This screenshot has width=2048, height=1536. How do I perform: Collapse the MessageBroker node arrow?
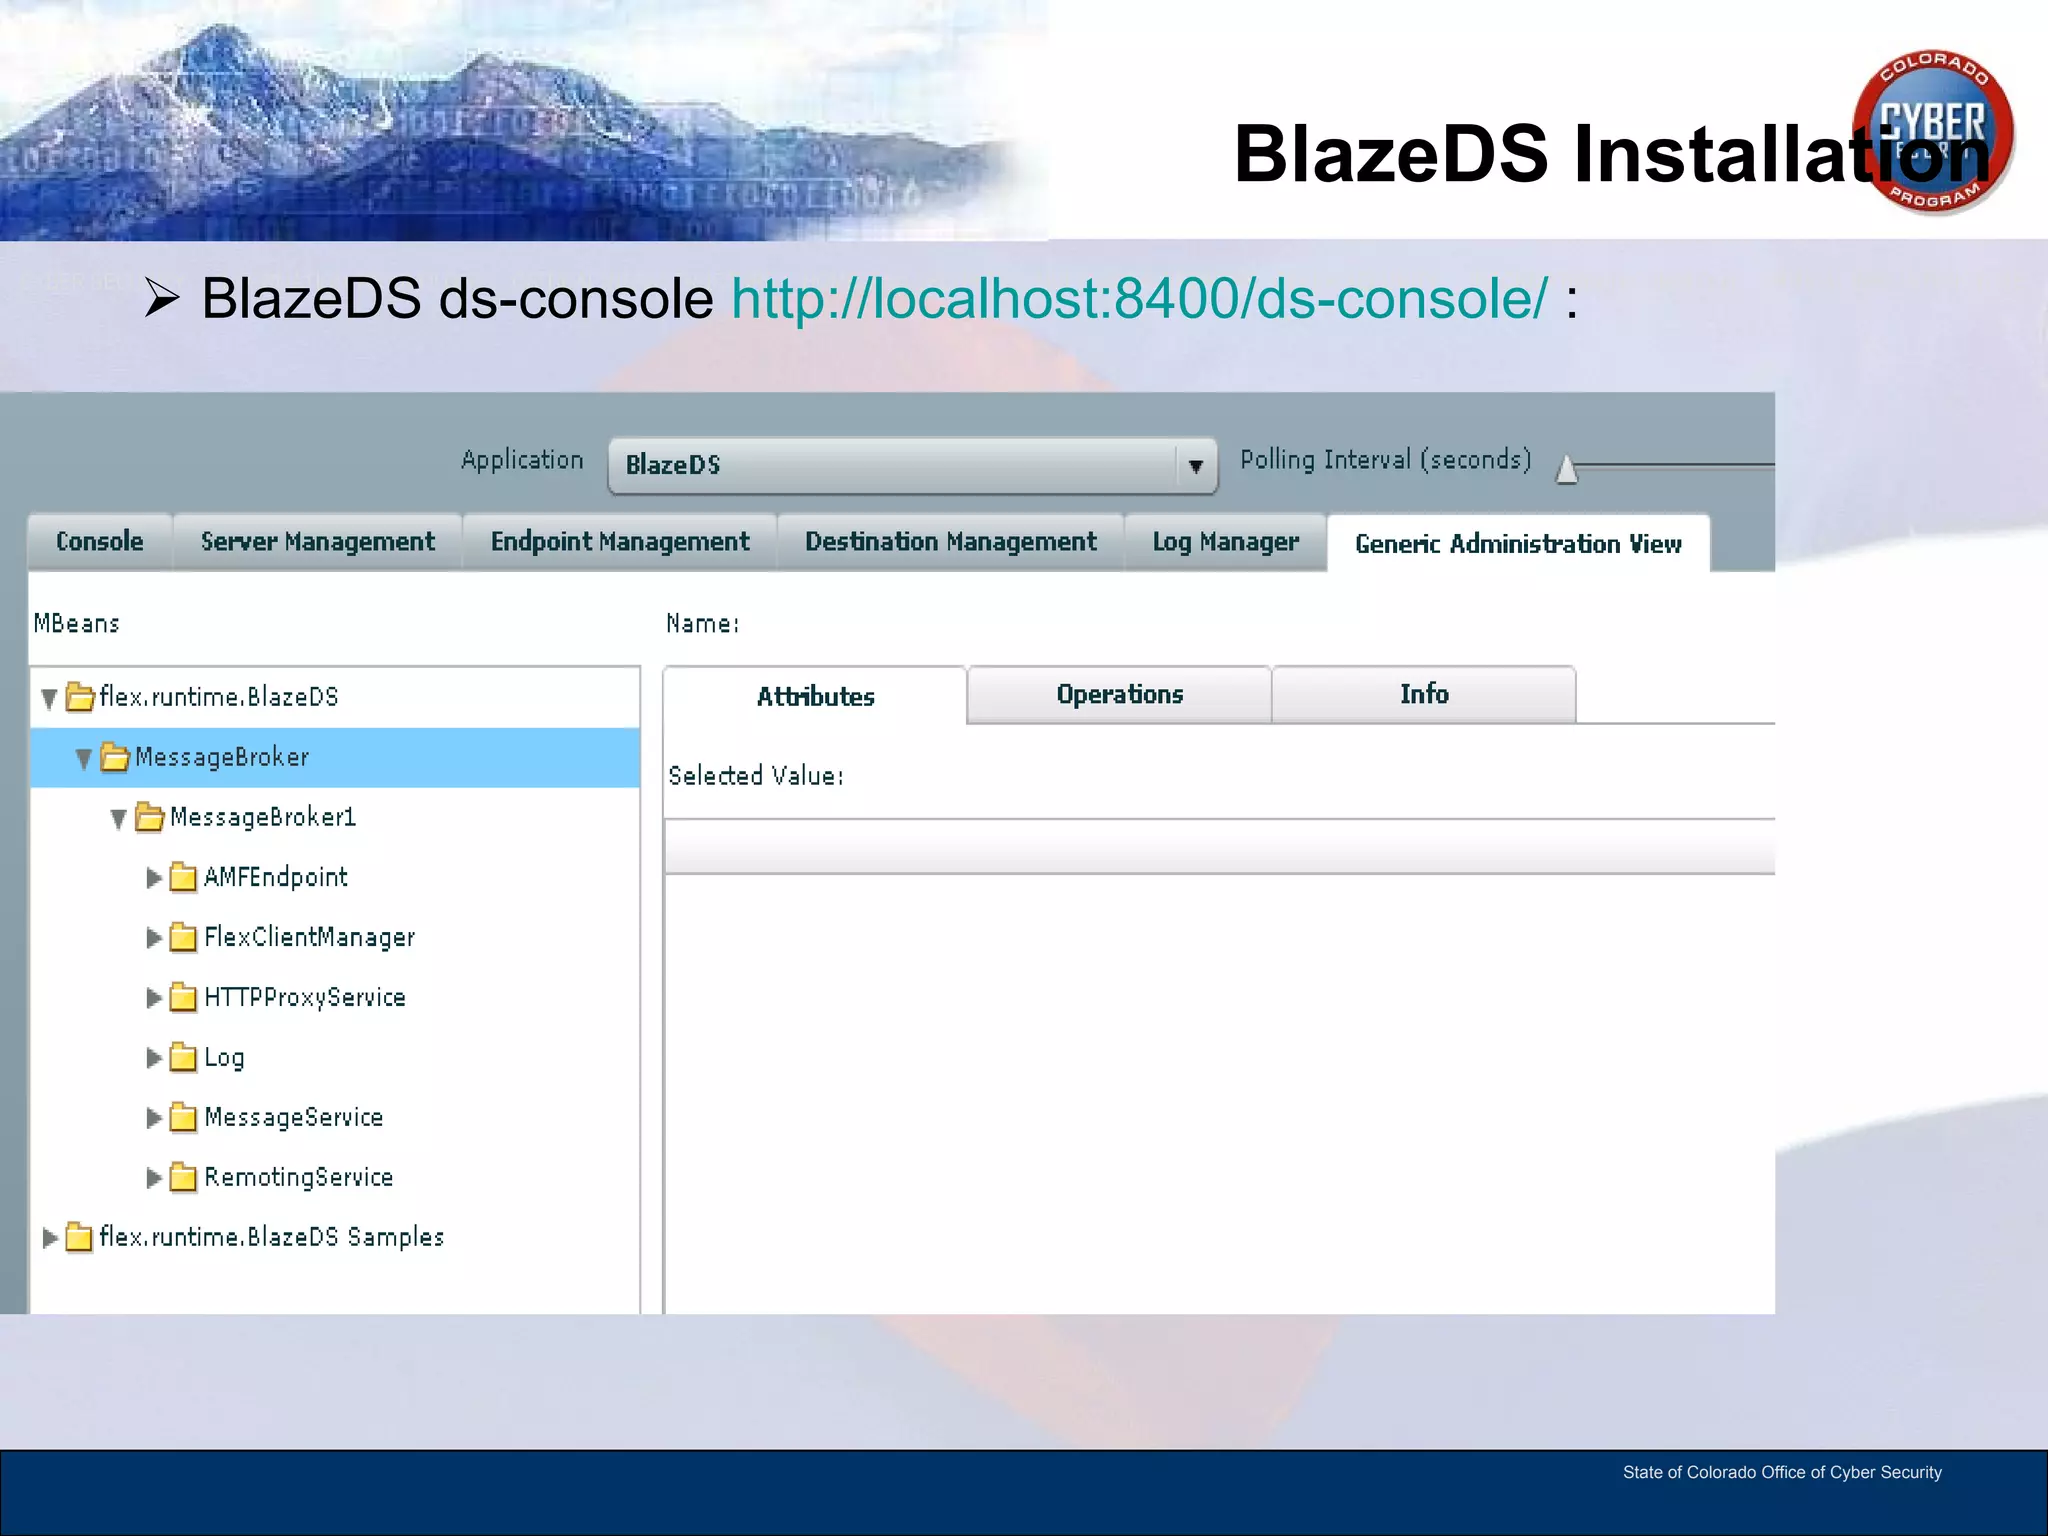click(84, 759)
